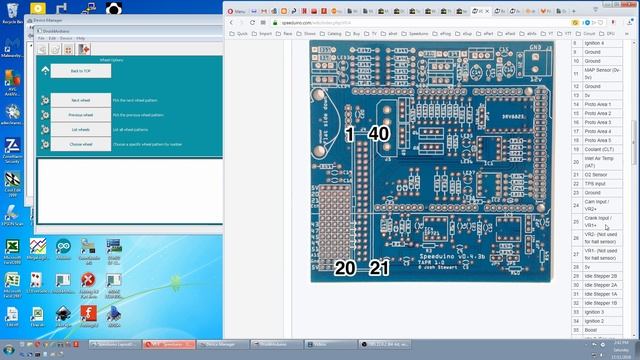Screen dimensions: 640x360
Task: Switch to Device Manager taskbar button
Action: (x=223, y=344)
